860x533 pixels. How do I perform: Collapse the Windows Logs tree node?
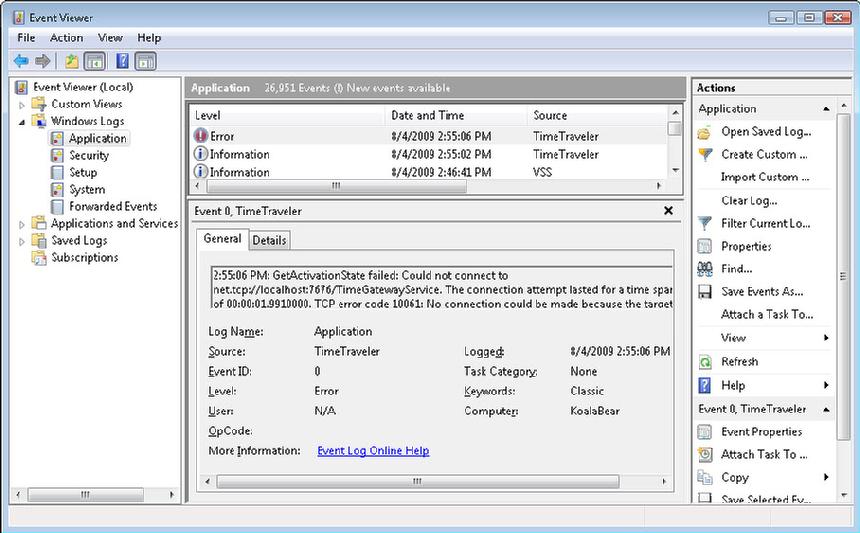point(22,122)
